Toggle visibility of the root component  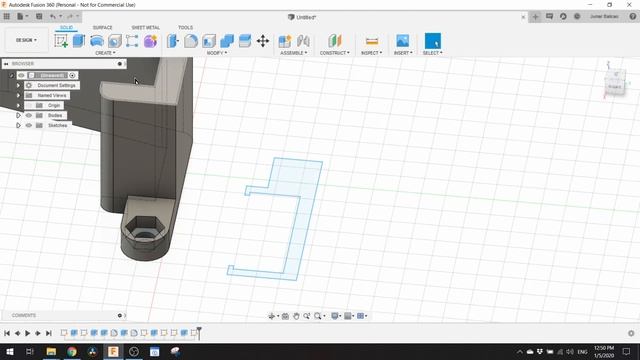click(x=21, y=76)
